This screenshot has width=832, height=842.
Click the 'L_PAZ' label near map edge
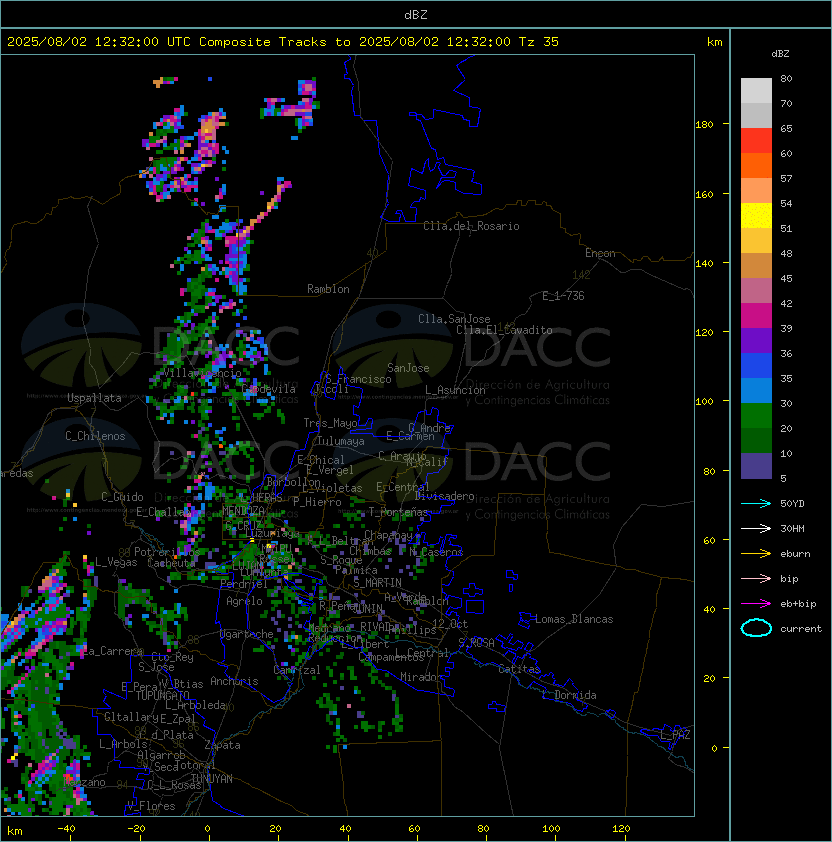click(x=675, y=735)
